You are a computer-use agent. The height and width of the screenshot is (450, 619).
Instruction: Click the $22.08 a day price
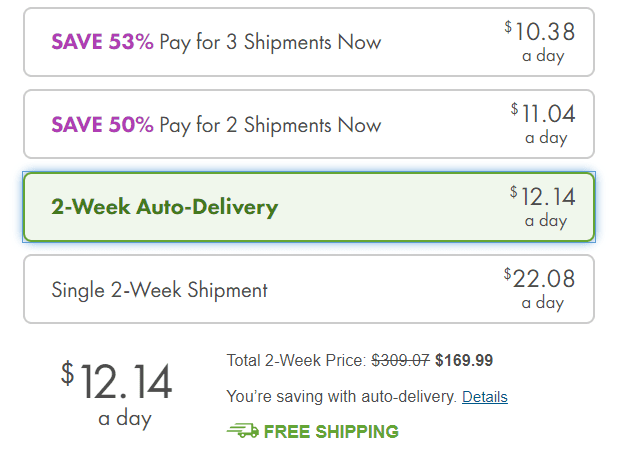(x=539, y=289)
